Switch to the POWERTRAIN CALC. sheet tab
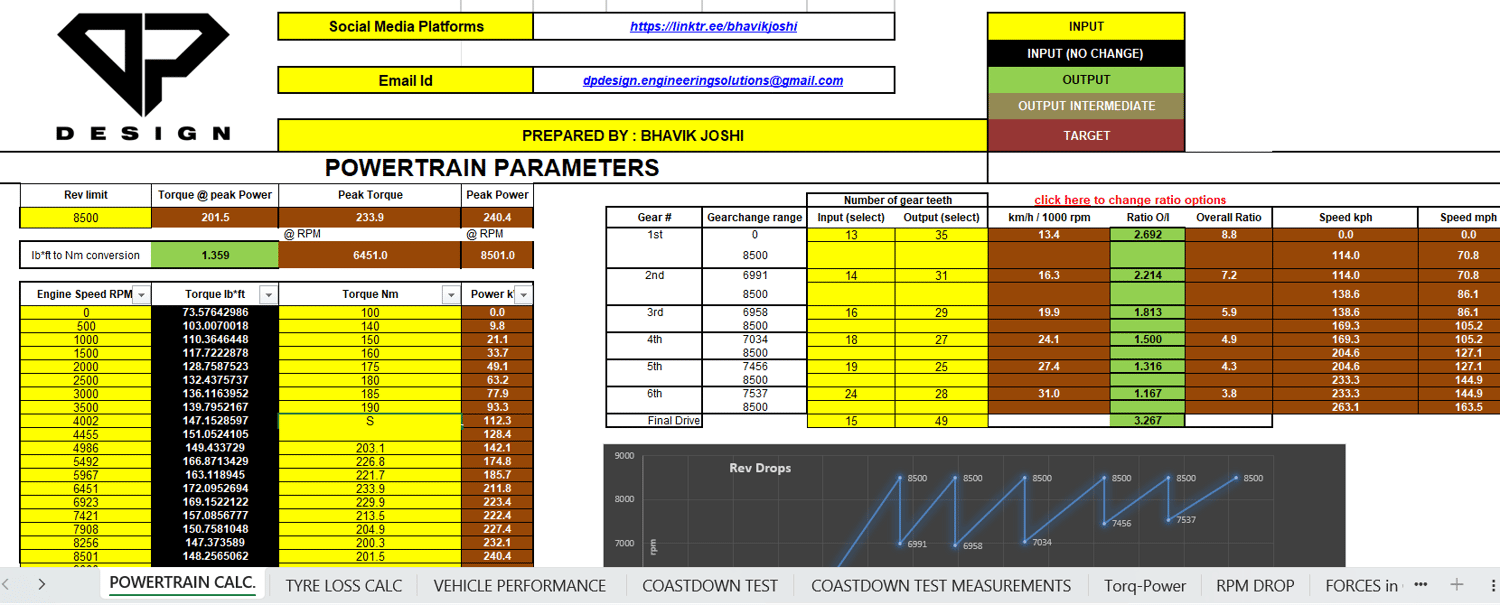Viewport: 1500px width, 605px height. click(182, 584)
